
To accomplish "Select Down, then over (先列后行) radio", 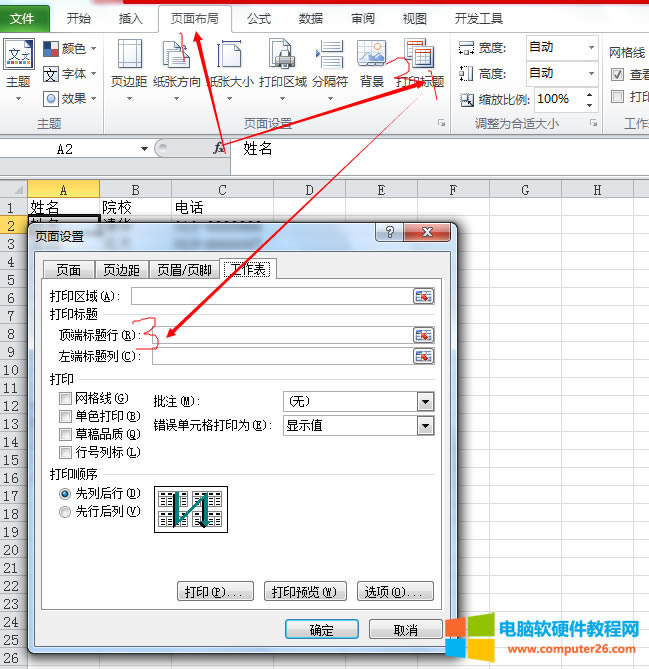I will pyautogui.click(x=64, y=494).
